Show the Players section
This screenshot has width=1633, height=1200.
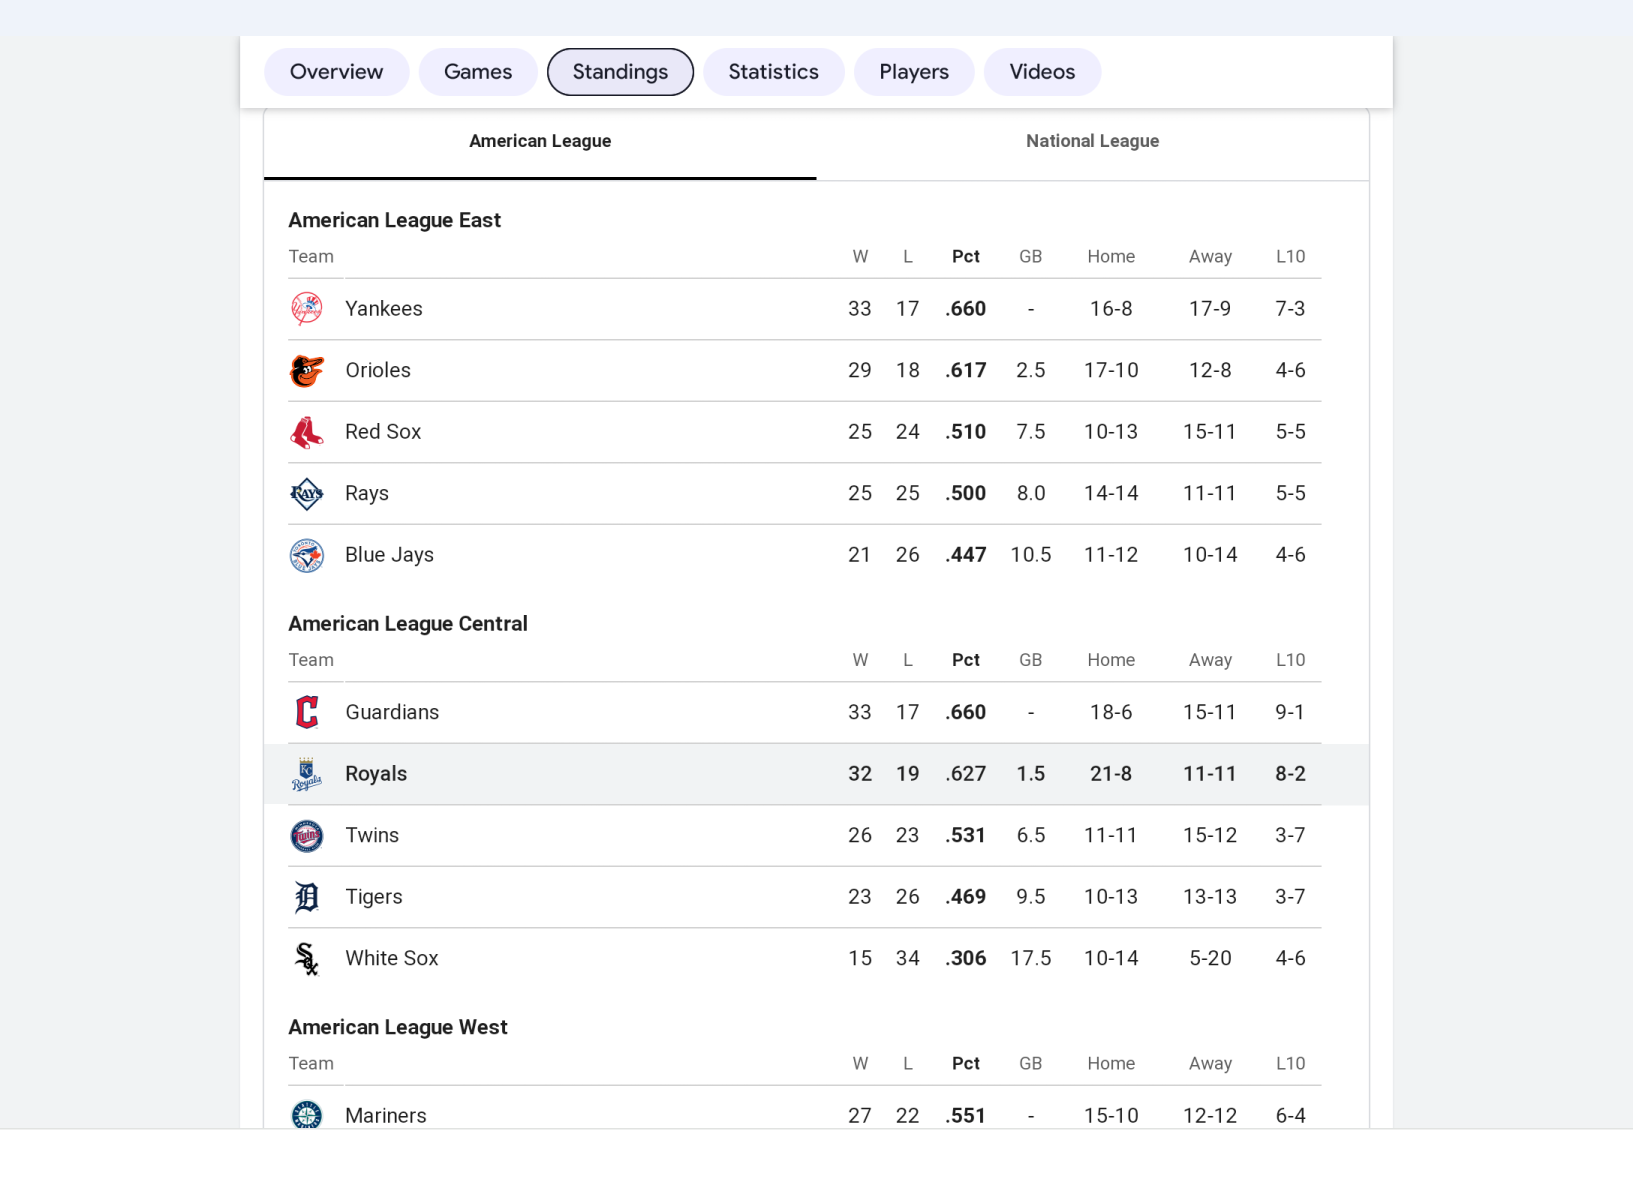tap(914, 72)
